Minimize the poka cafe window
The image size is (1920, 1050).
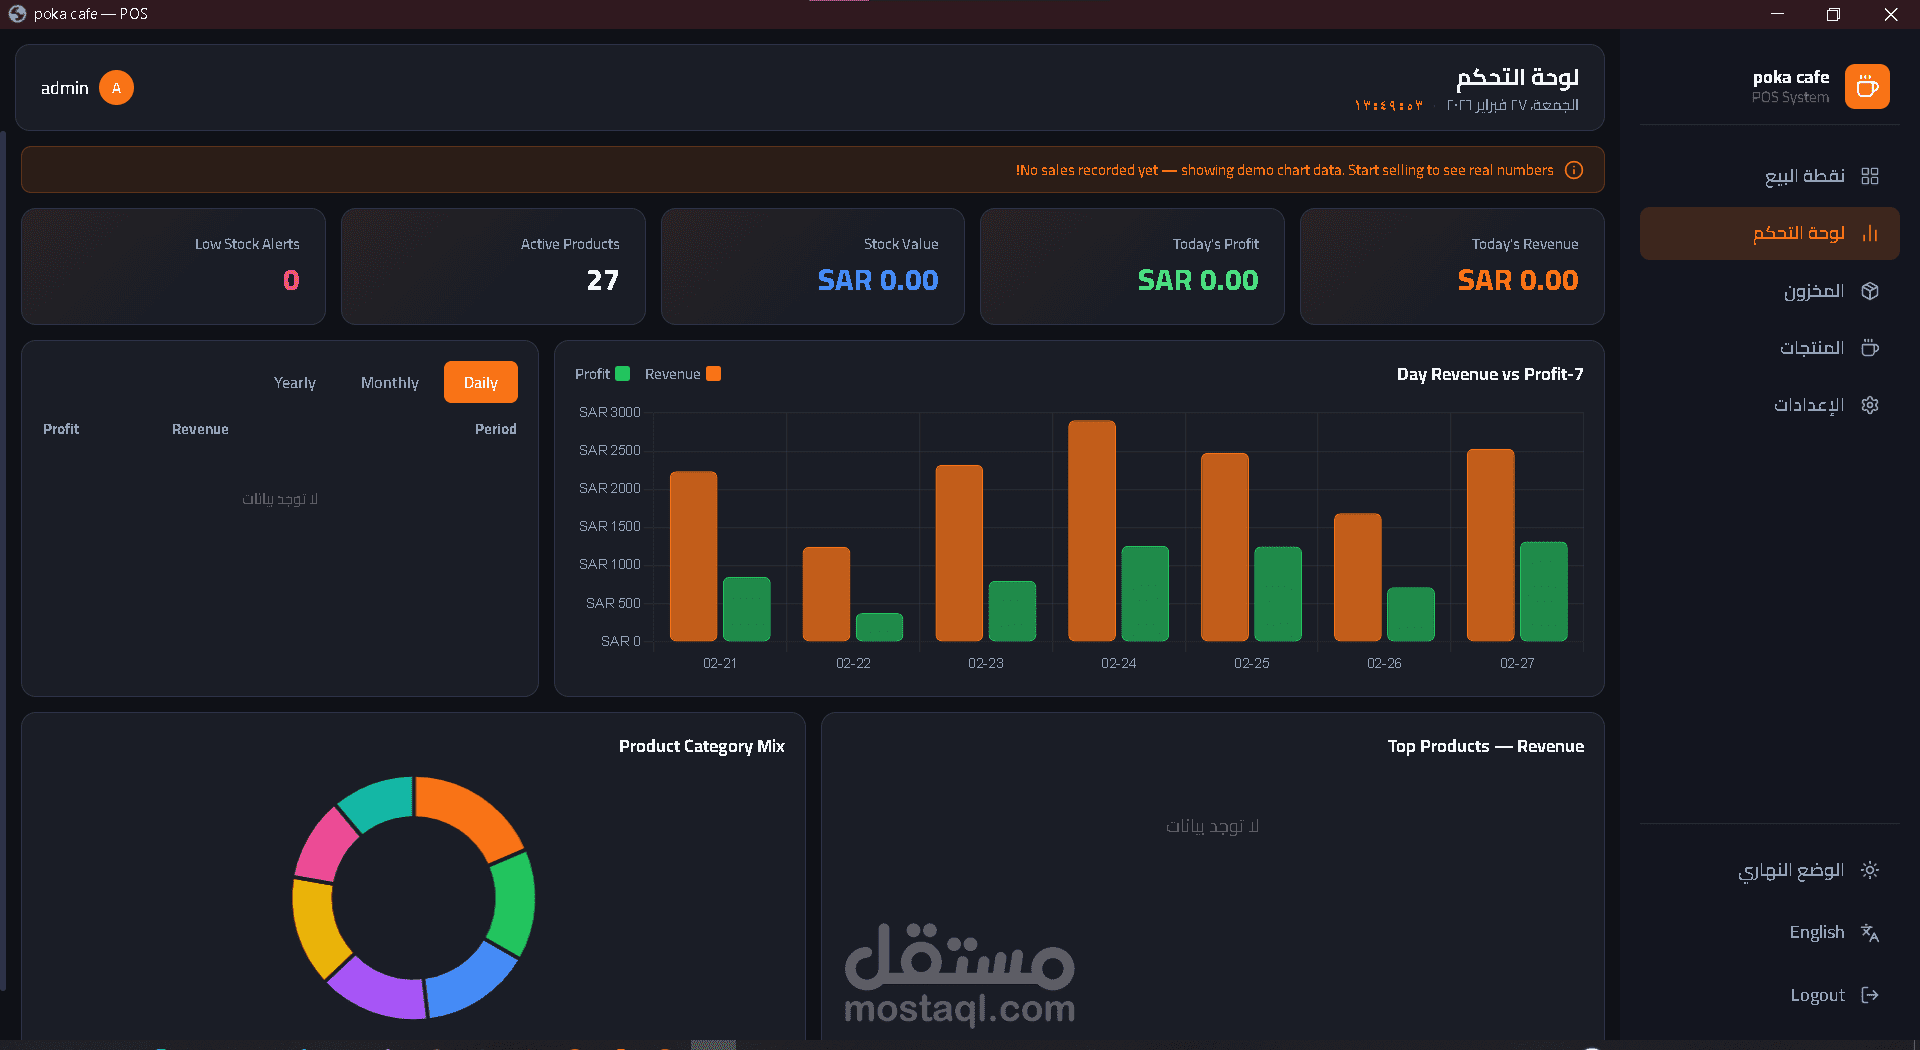(x=1777, y=14)
